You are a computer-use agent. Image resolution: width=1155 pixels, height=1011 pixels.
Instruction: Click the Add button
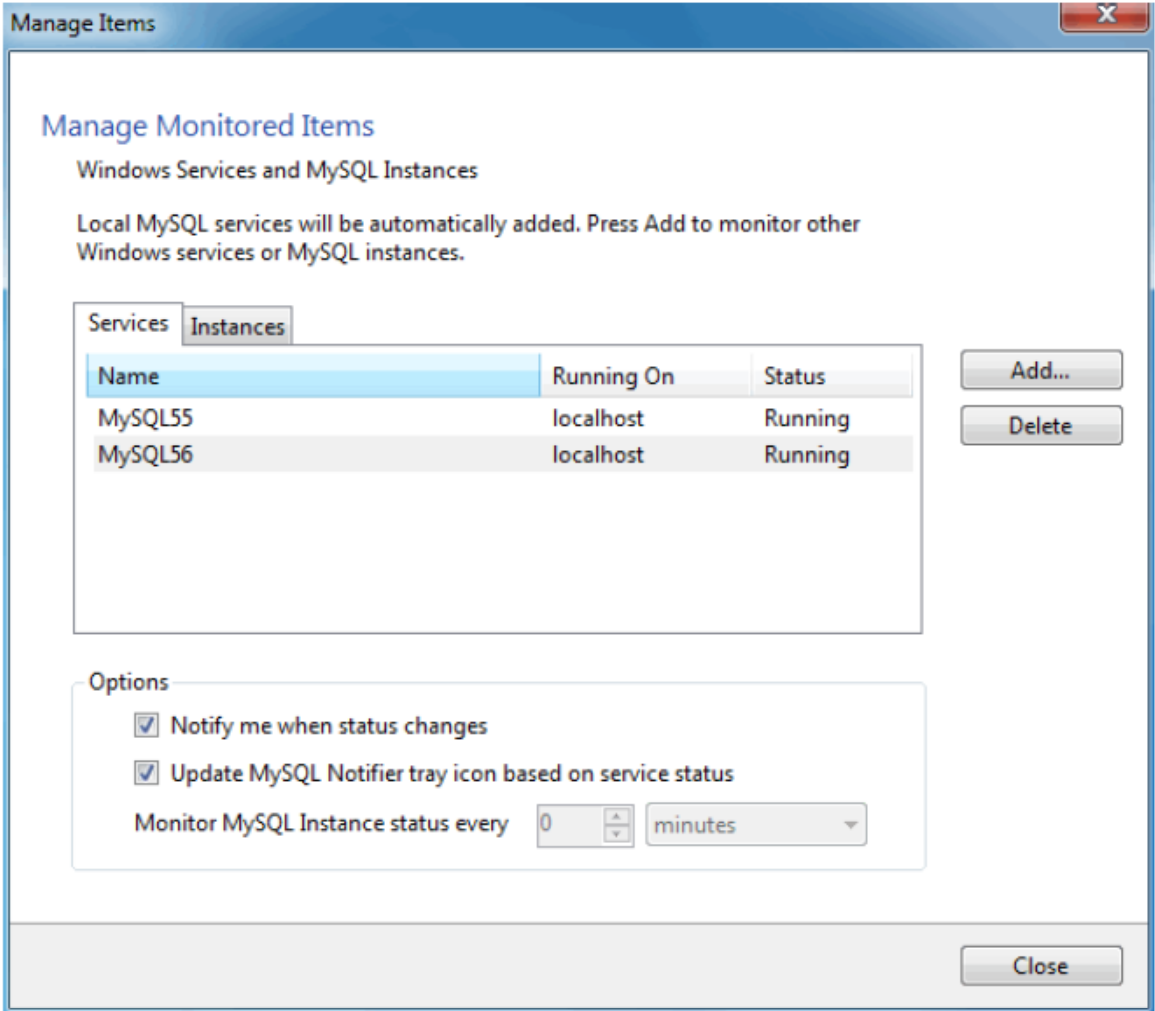[x=1040, y=369]
